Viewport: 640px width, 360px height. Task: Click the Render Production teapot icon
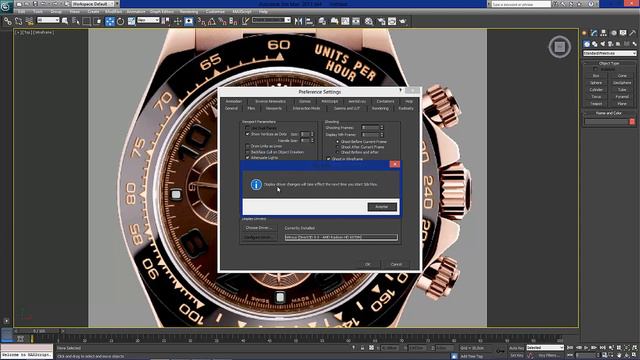403,21
